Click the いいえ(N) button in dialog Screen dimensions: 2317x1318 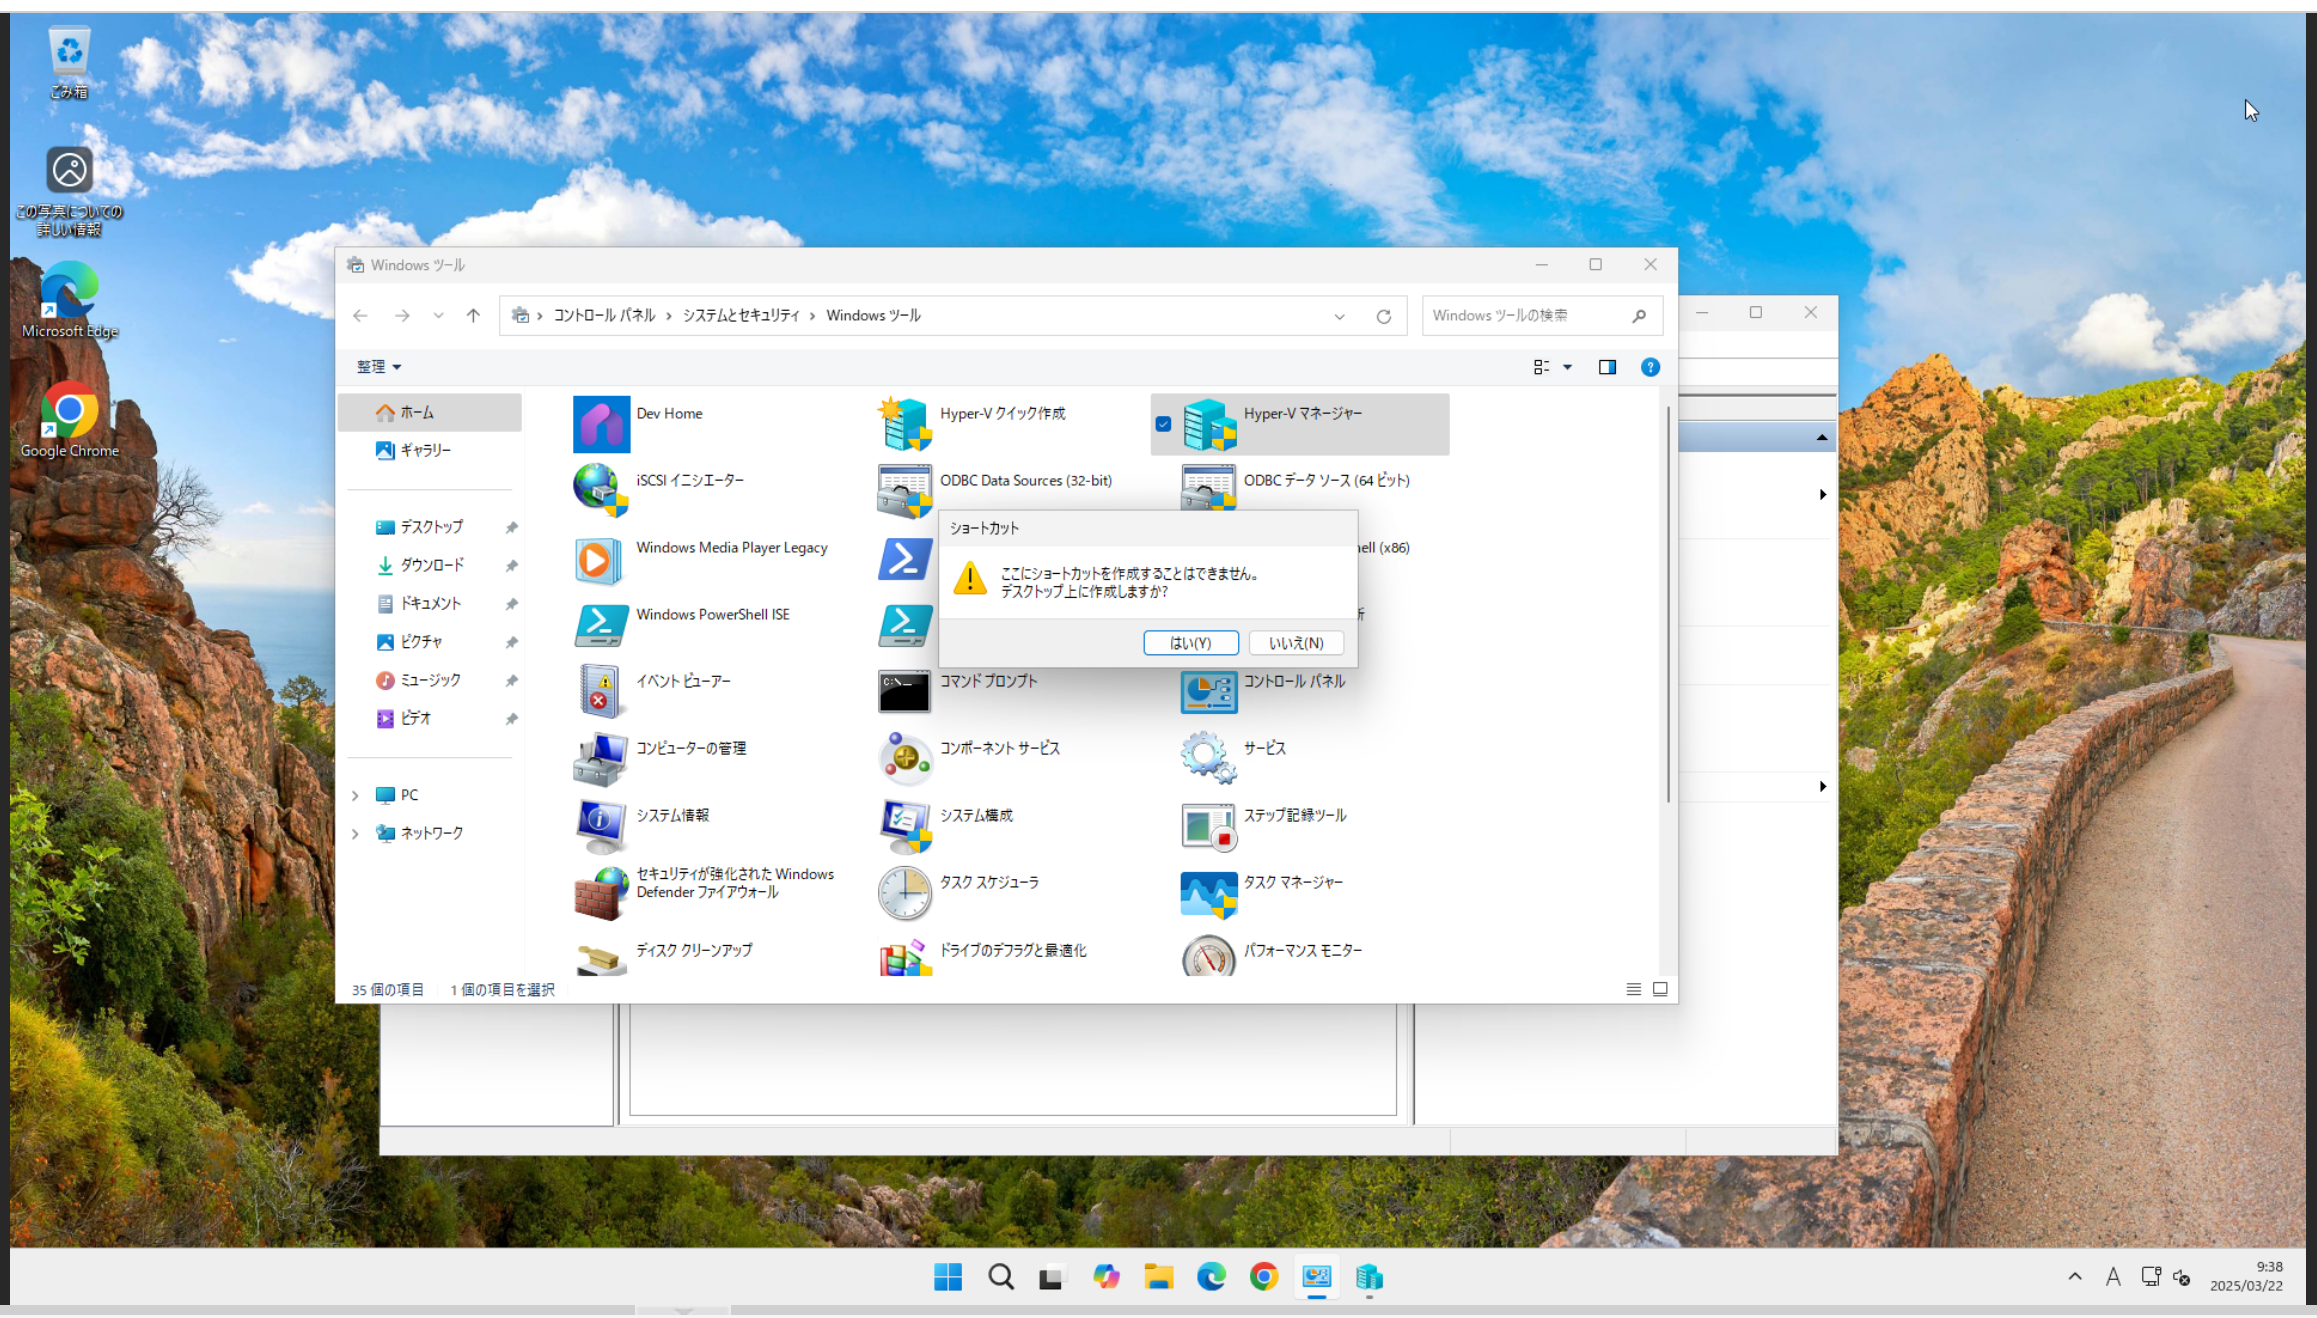(1296, 643)
